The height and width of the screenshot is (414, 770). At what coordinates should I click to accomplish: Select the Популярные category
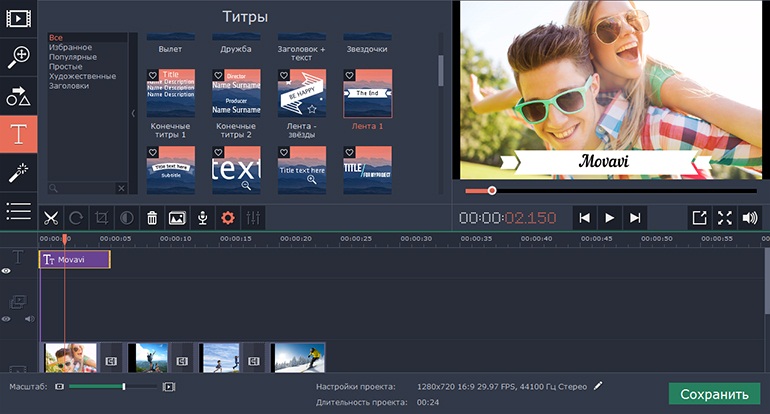coord(73,57)
